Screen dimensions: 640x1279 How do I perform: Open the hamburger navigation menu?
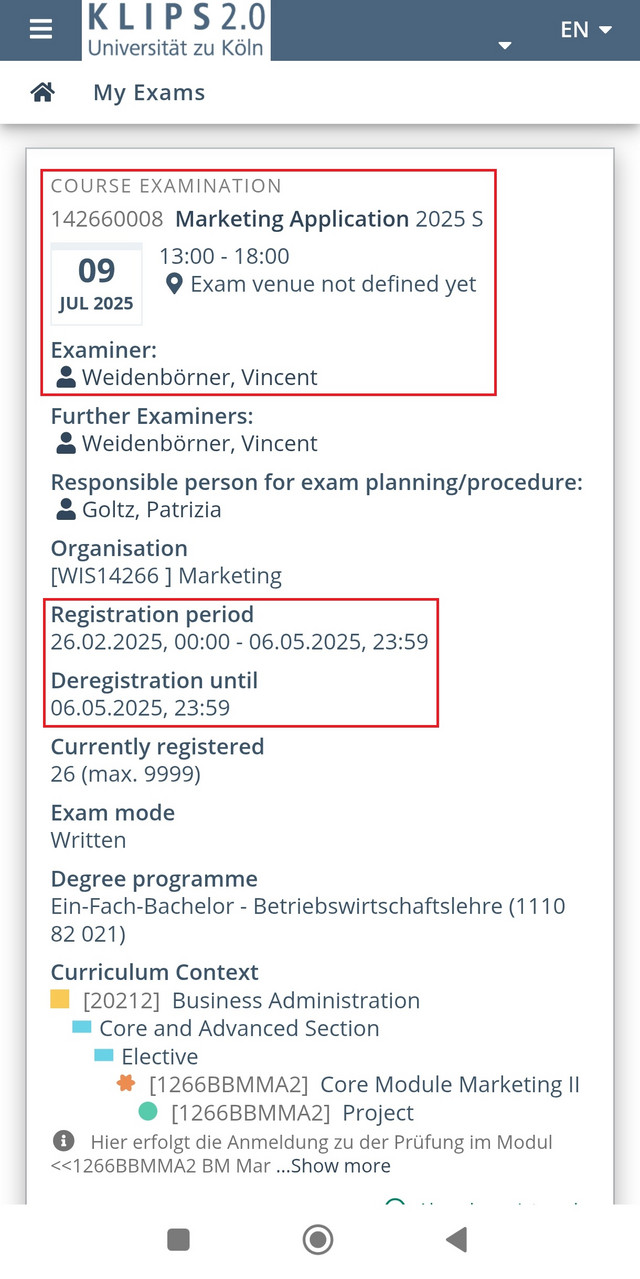(40, 29)
